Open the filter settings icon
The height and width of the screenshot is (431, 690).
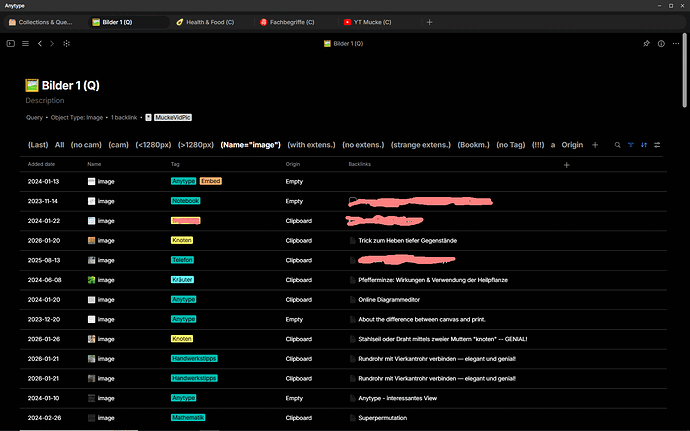tap(631, 145)
